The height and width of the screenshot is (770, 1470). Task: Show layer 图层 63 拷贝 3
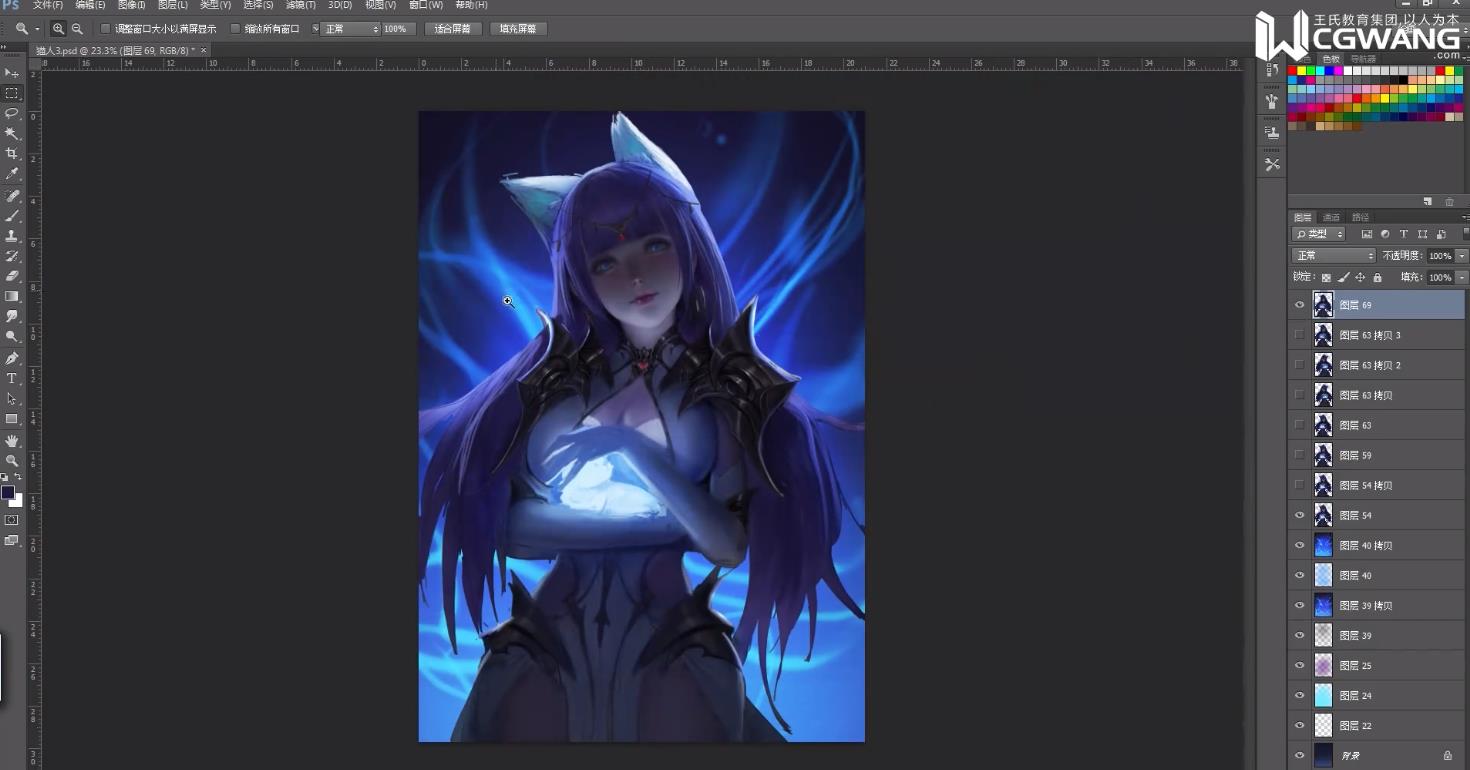(x=1300, y=335)
